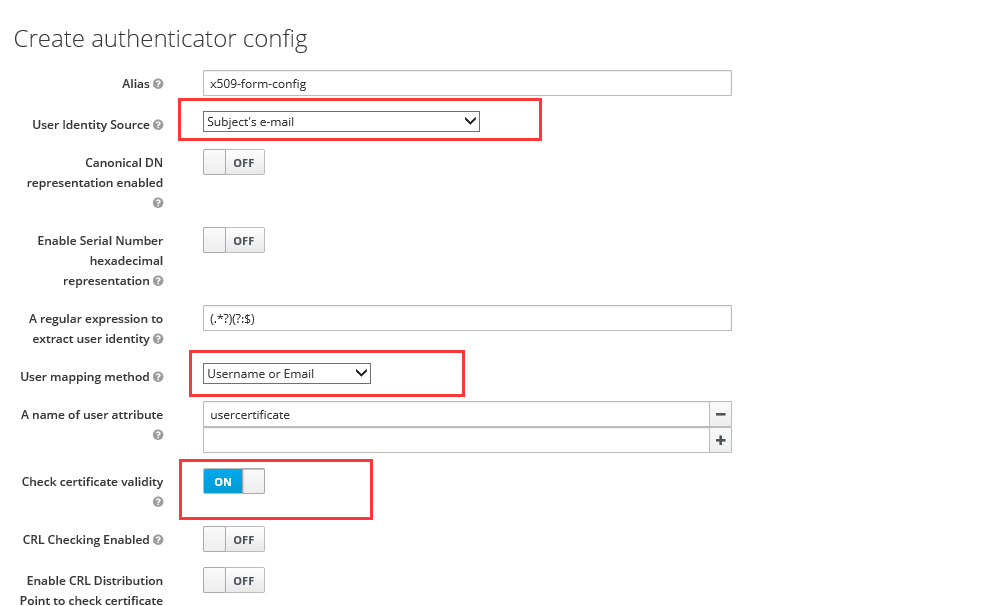The width and height of the screenshot is (991, 606).
Task: View help for Canonical DN representation
Action: [157, 203]
